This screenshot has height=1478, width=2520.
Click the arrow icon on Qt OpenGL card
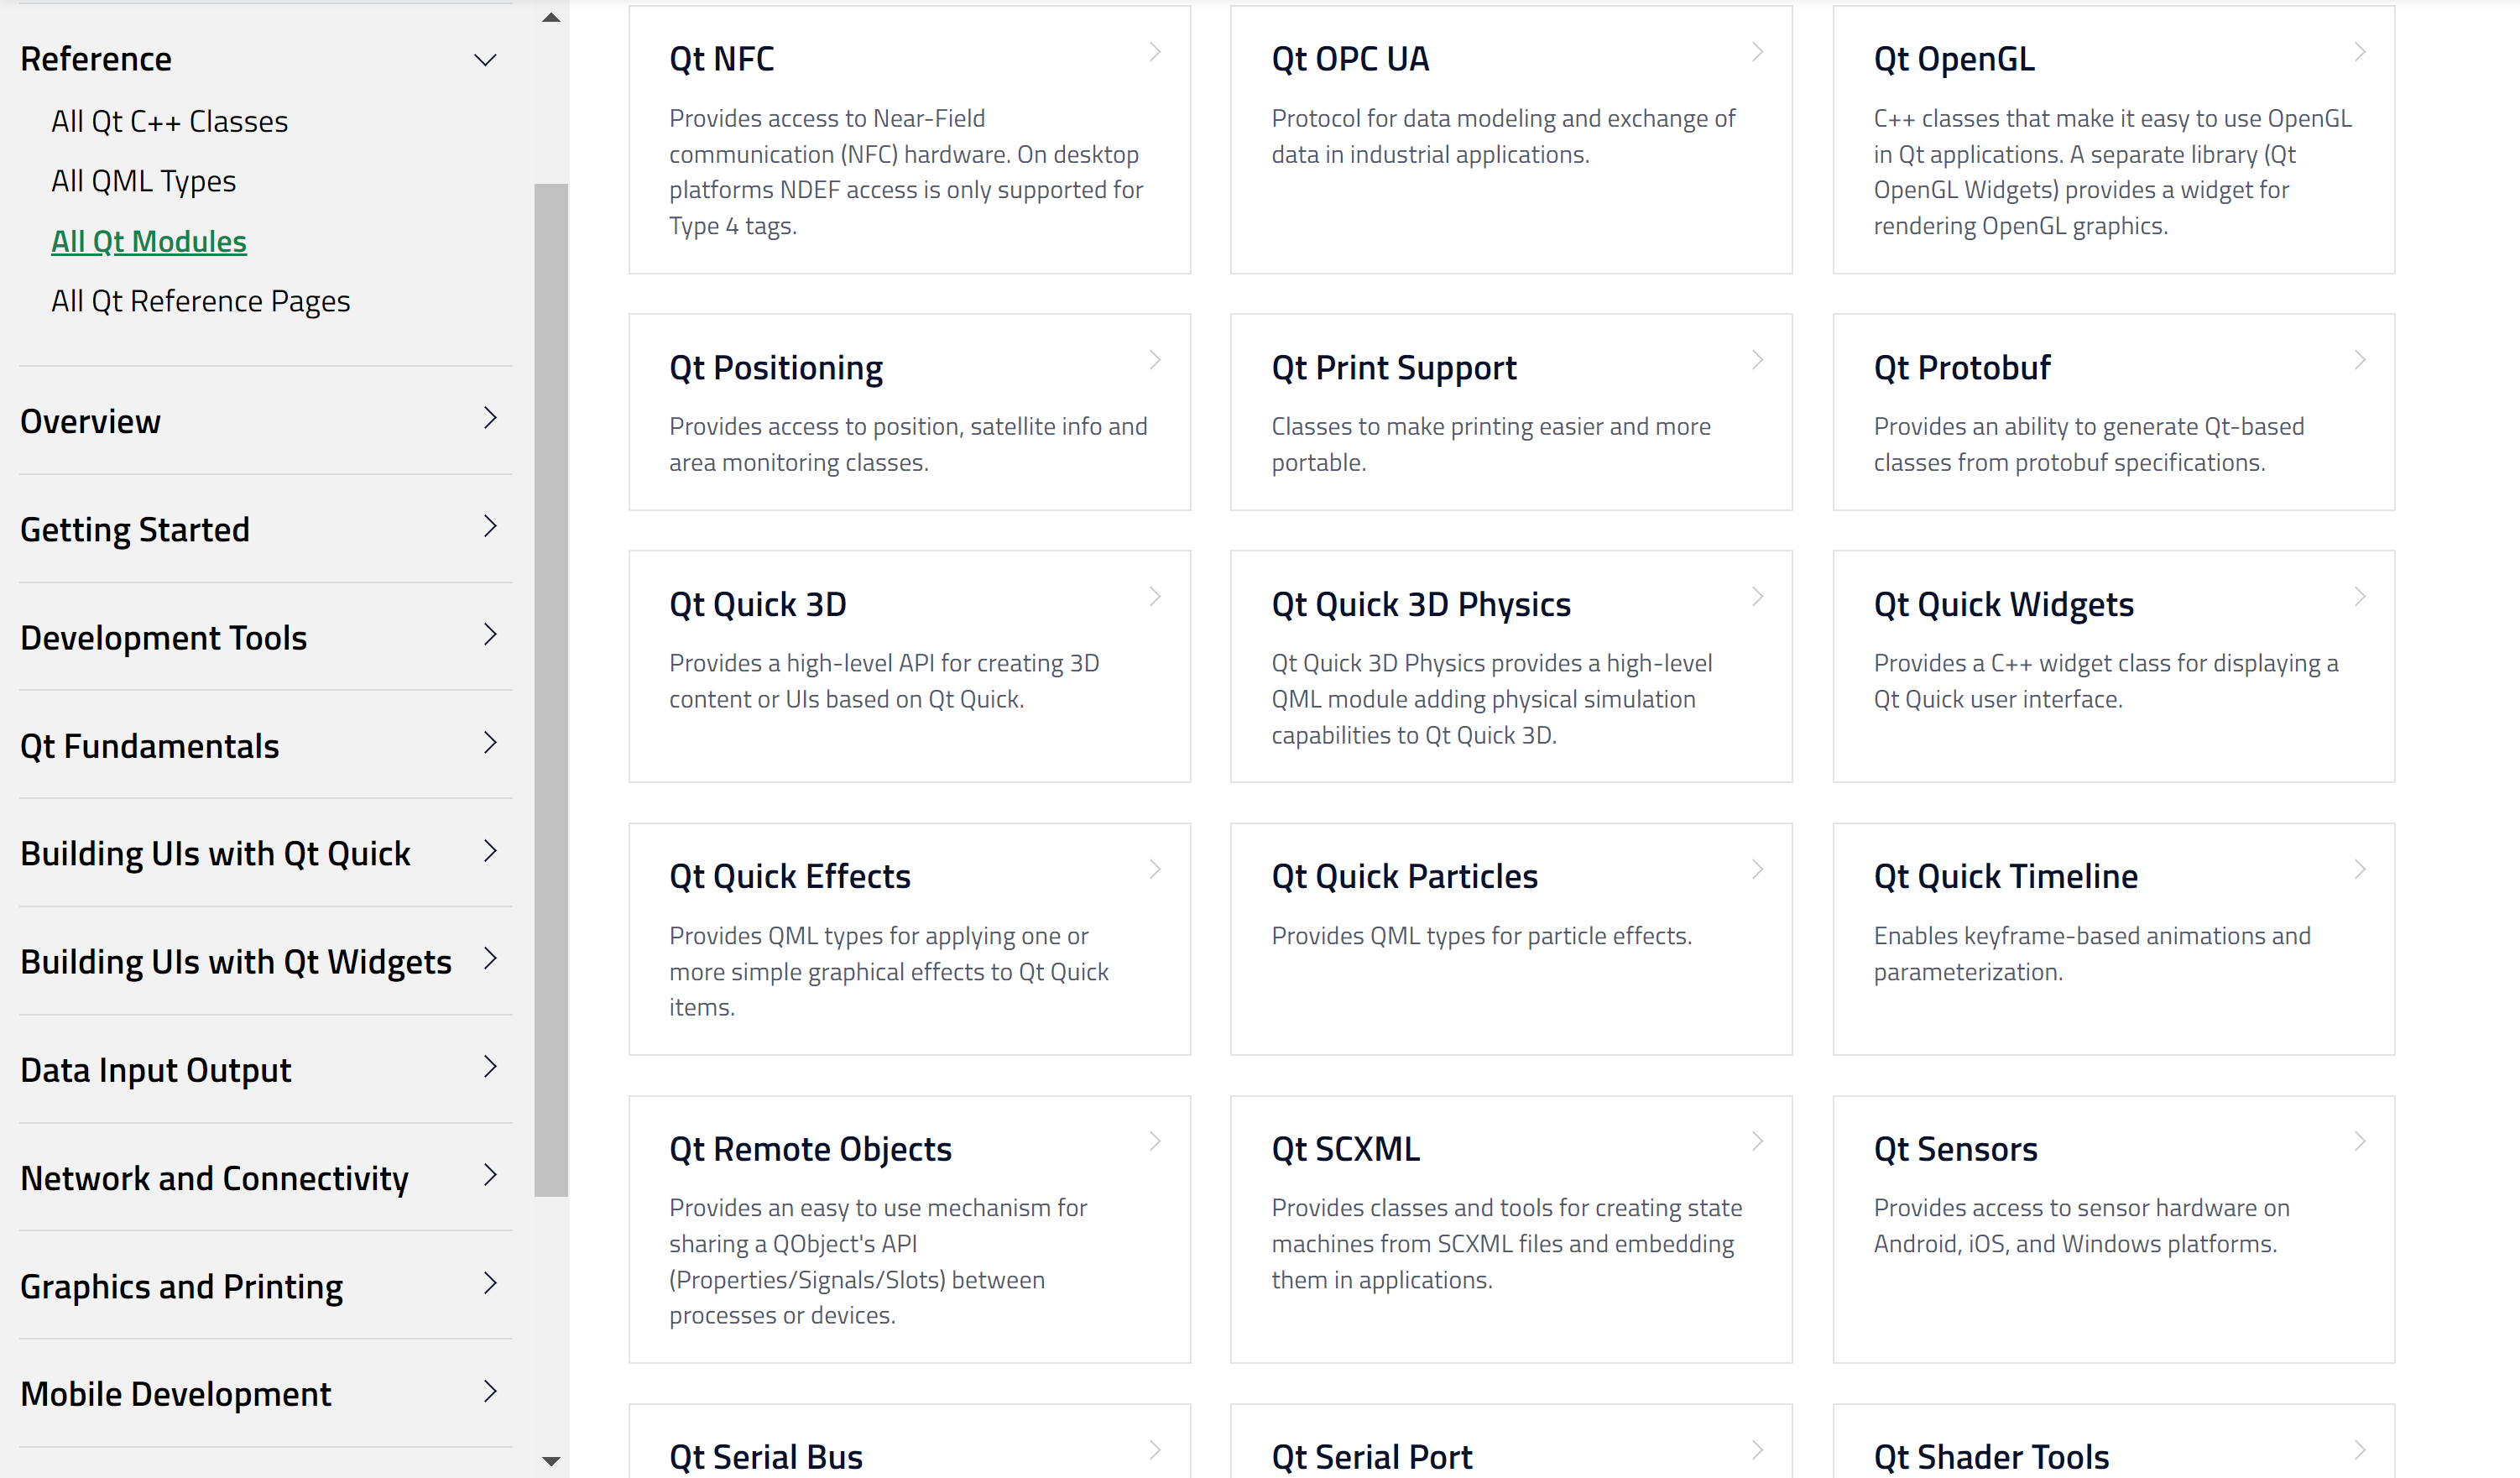pos(2359,52)
